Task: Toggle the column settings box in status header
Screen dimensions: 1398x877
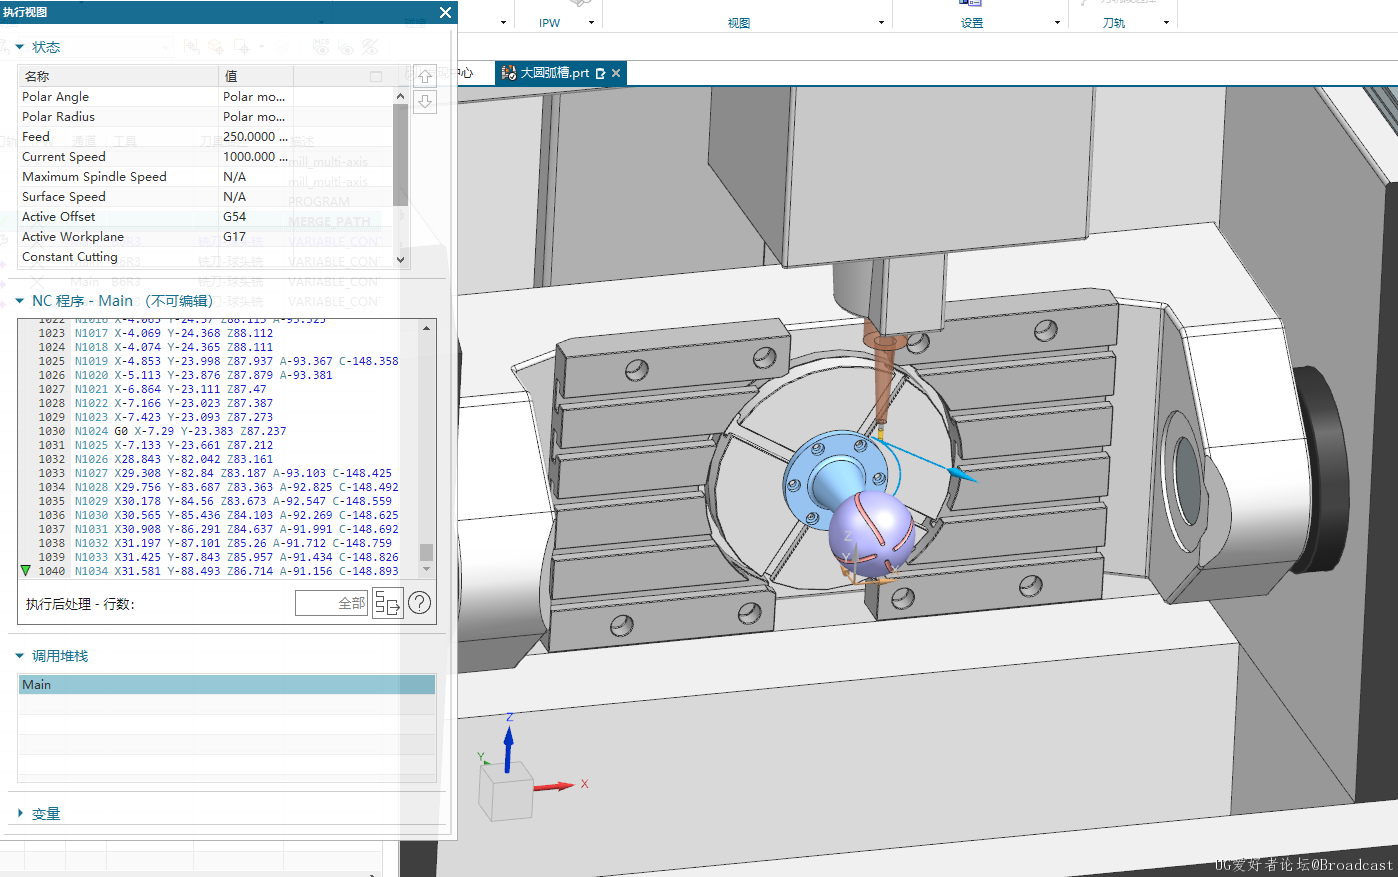Action: point(376,76)
